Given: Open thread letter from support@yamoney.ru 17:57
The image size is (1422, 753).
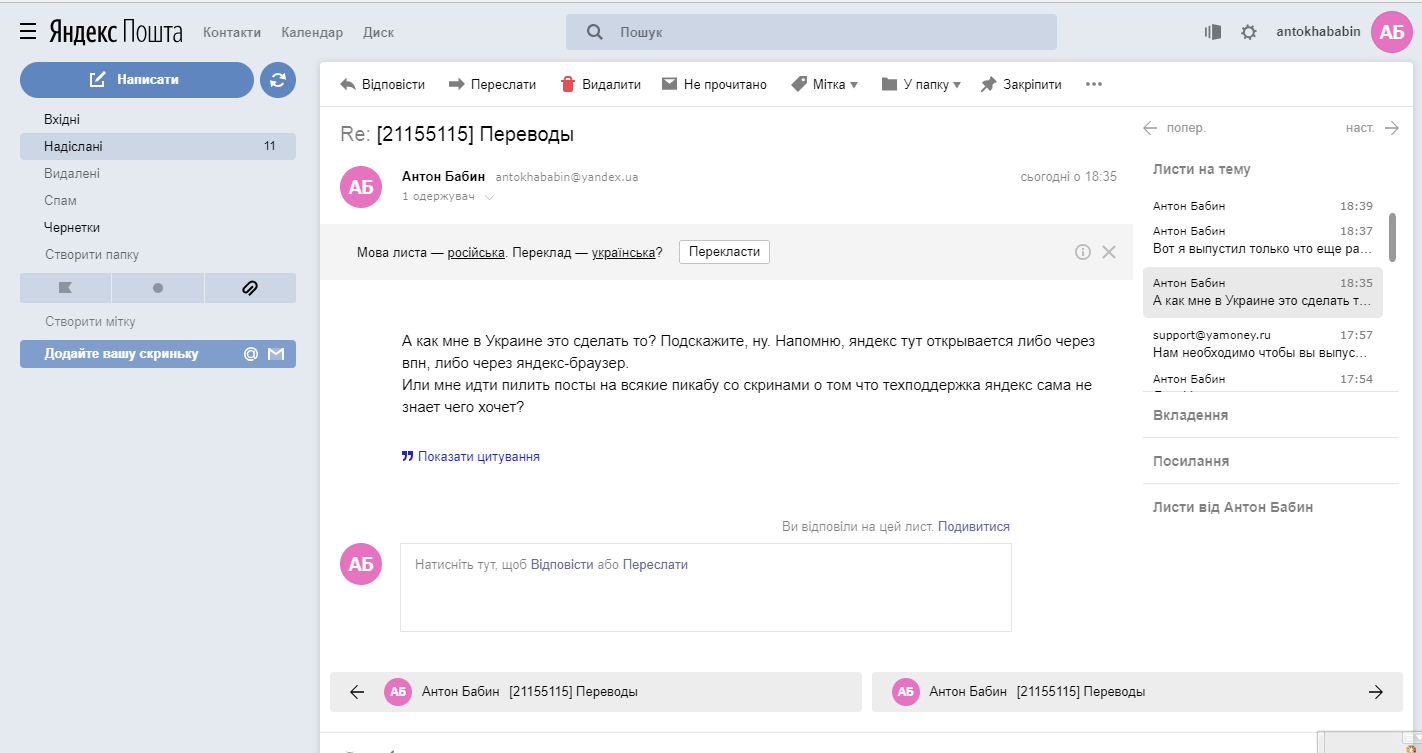Looking at the screenshot, I should pyautogui.click(x=1263, y=344).
